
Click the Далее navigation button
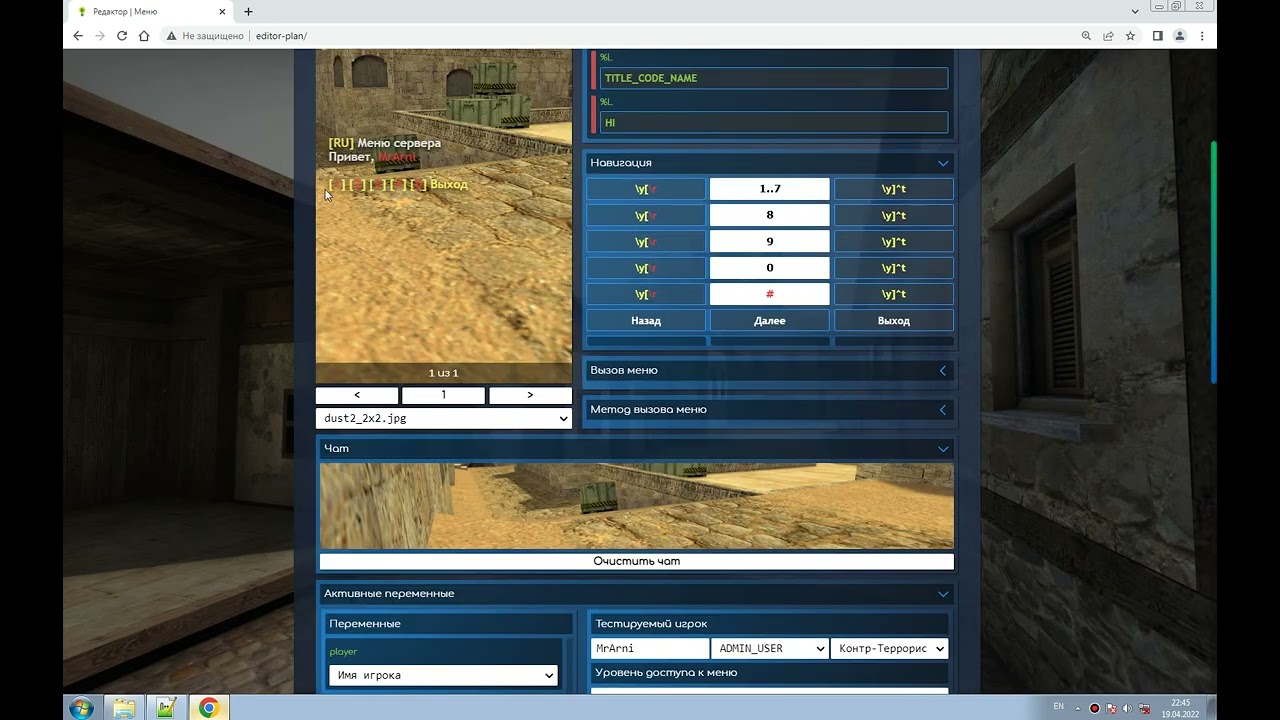(769, 321)
